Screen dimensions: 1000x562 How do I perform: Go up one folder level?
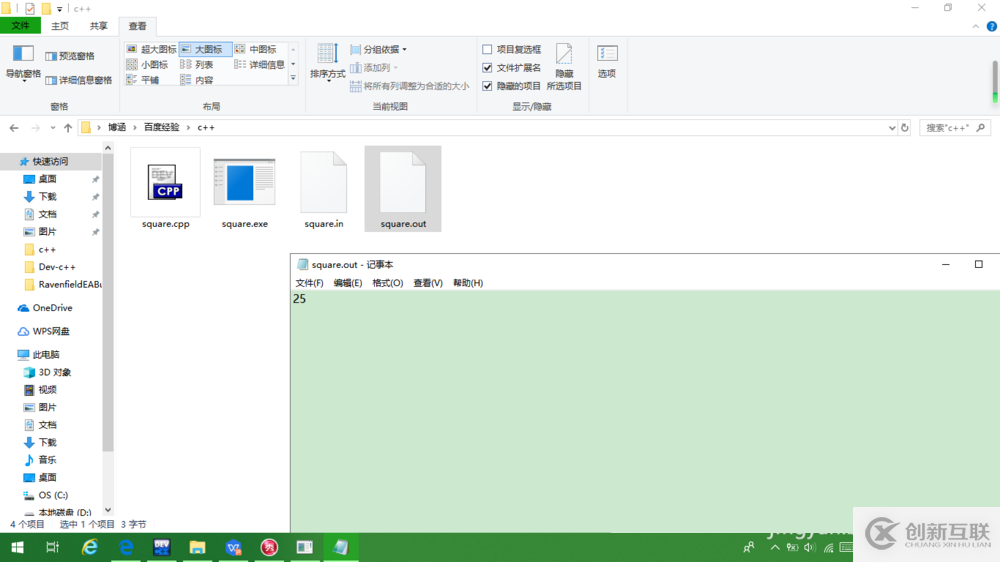[x=68, y=128]
